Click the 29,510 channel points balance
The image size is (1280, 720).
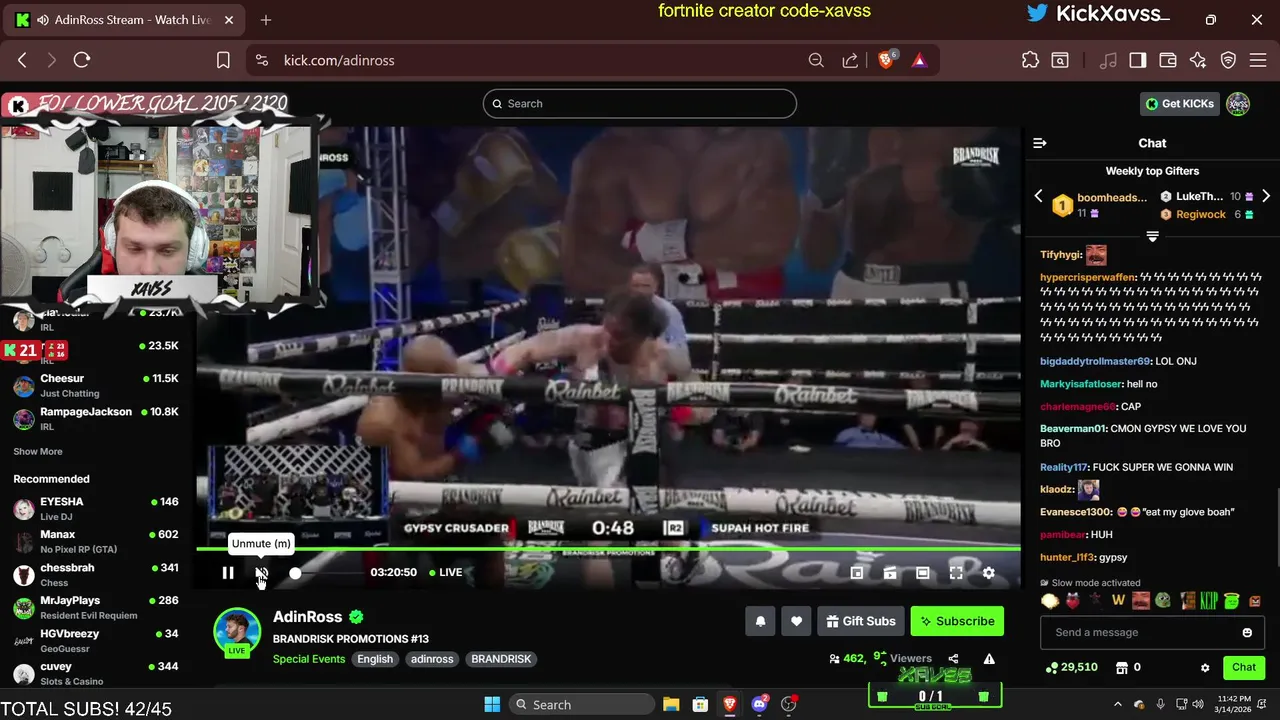pos(1071,667)
